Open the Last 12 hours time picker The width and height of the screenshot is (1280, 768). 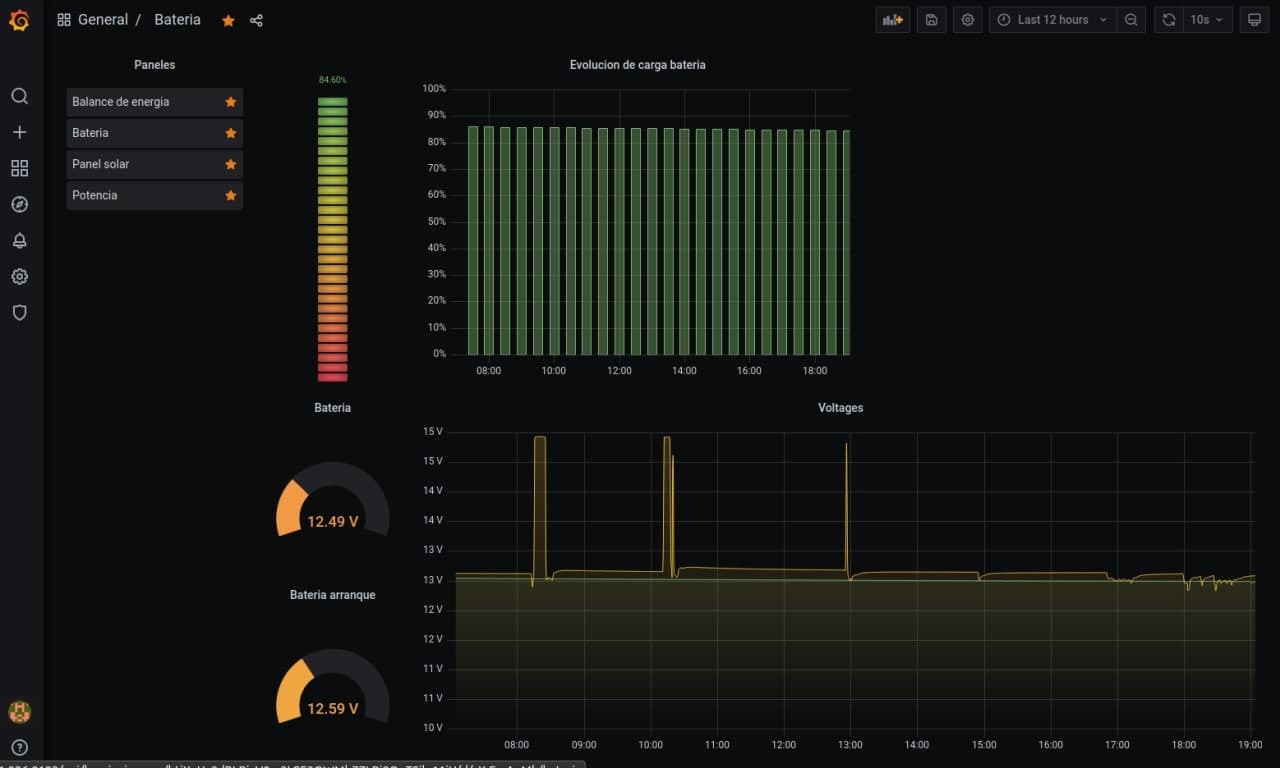1053,20
